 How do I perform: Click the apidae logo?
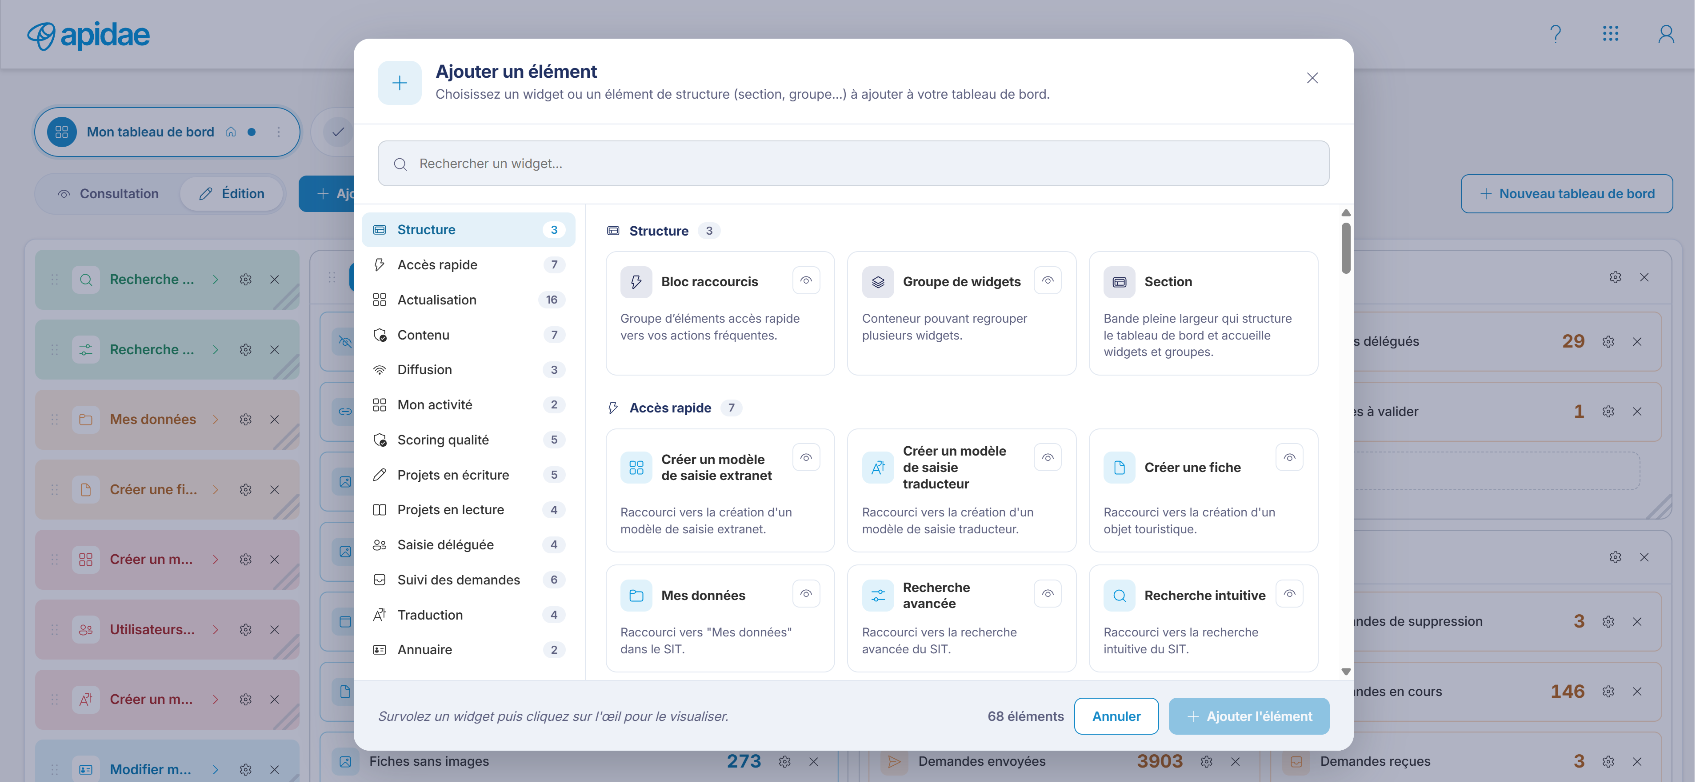[88, 35]
